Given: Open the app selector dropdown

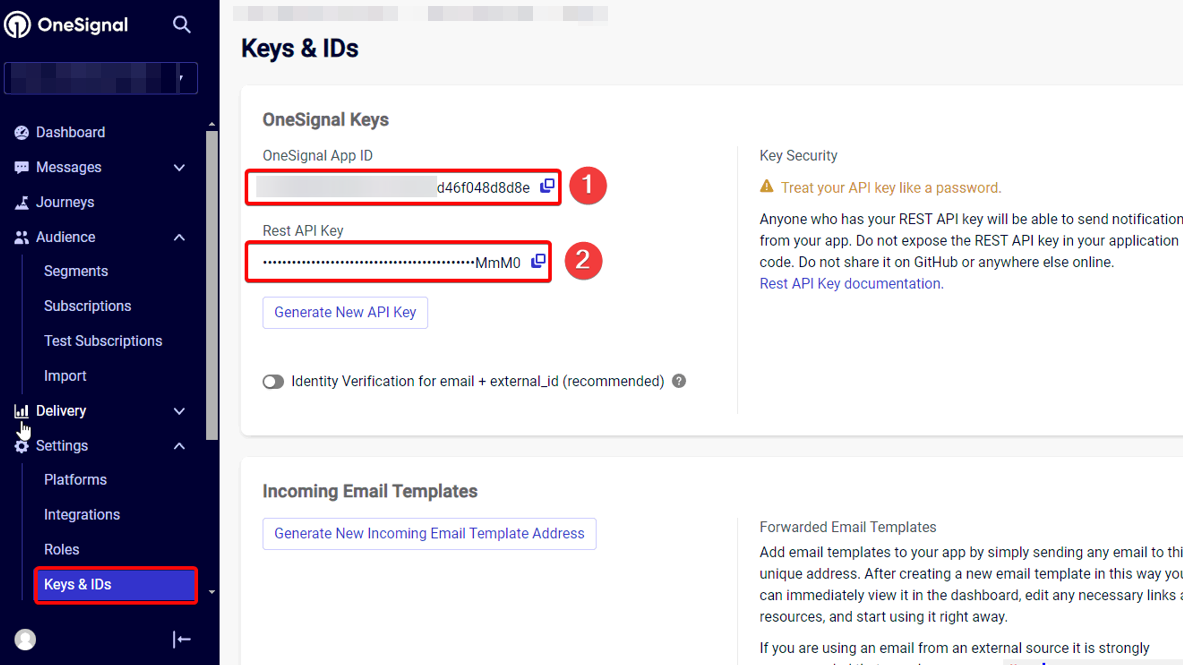Looking at the screenshot, I should 101,78.
